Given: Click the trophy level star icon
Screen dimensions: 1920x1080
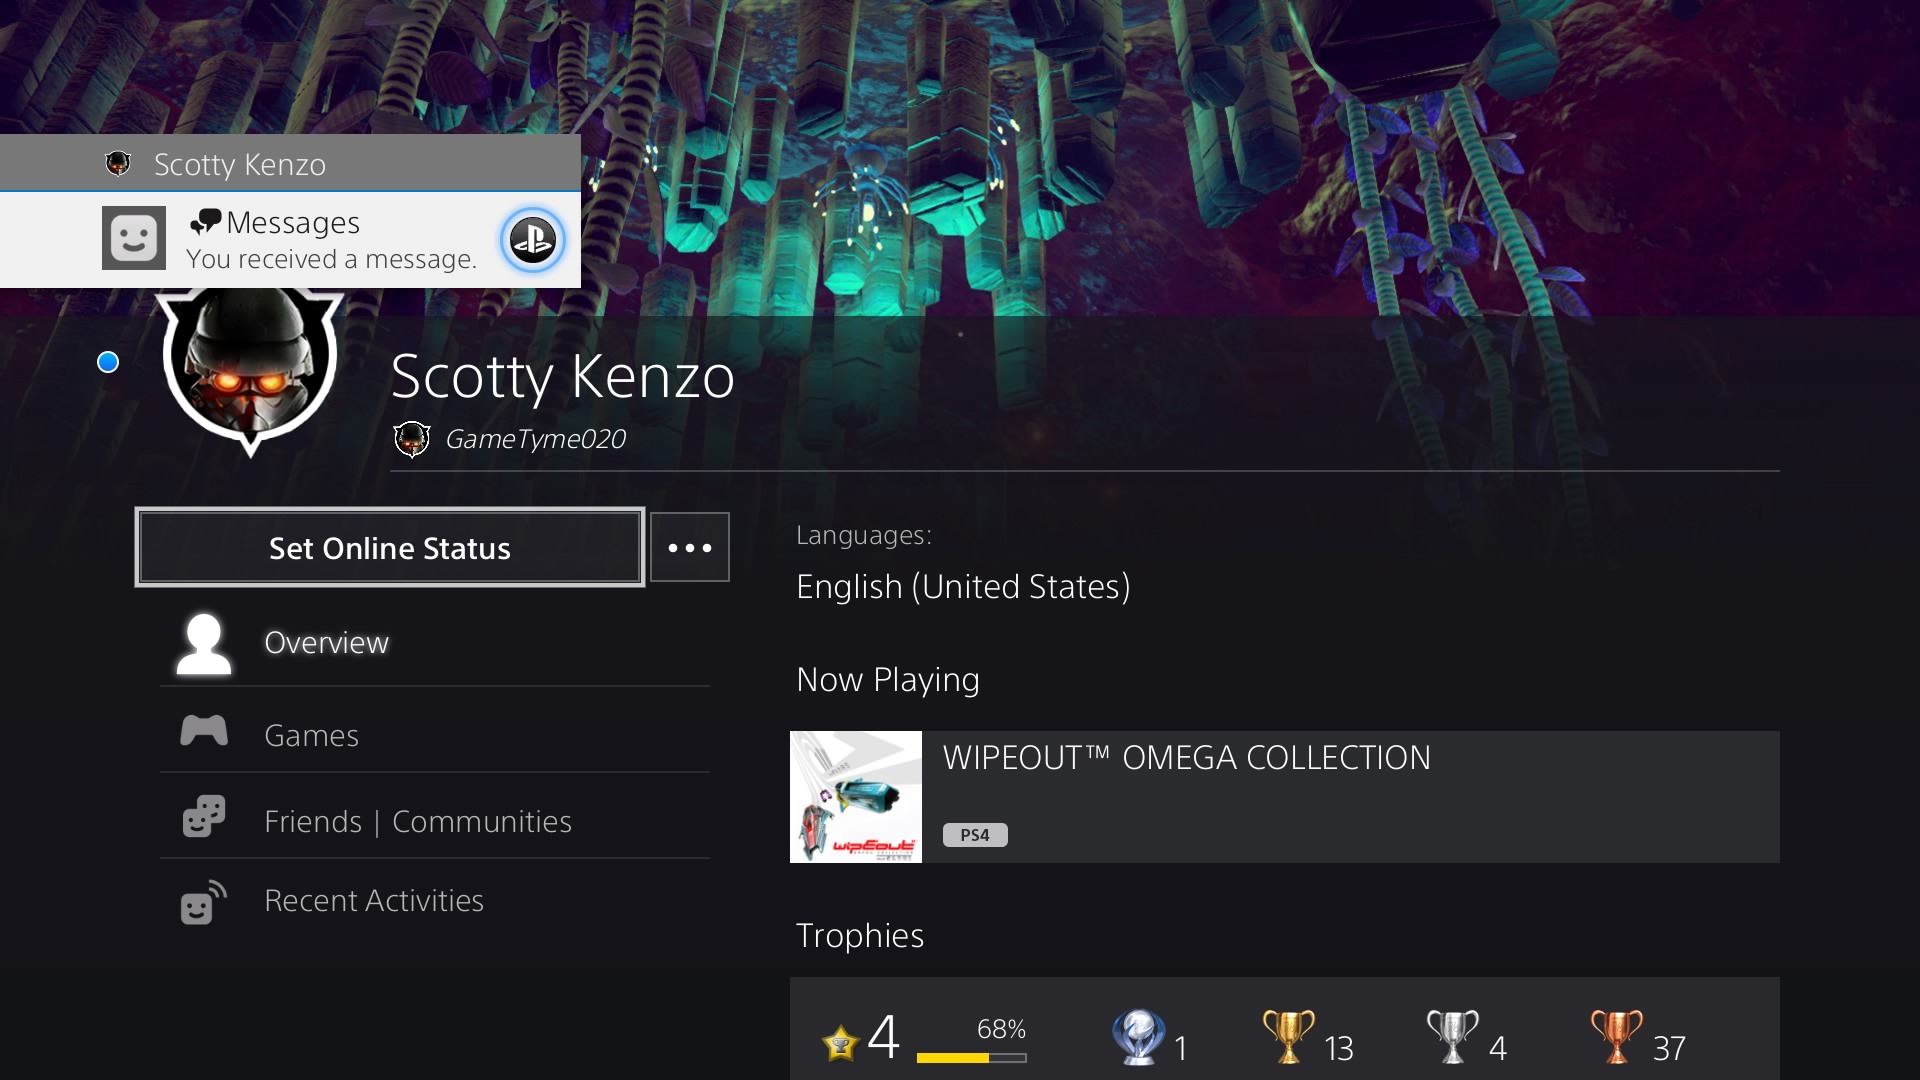Looking at the screenshot, I should click(x=842, y=1042).
